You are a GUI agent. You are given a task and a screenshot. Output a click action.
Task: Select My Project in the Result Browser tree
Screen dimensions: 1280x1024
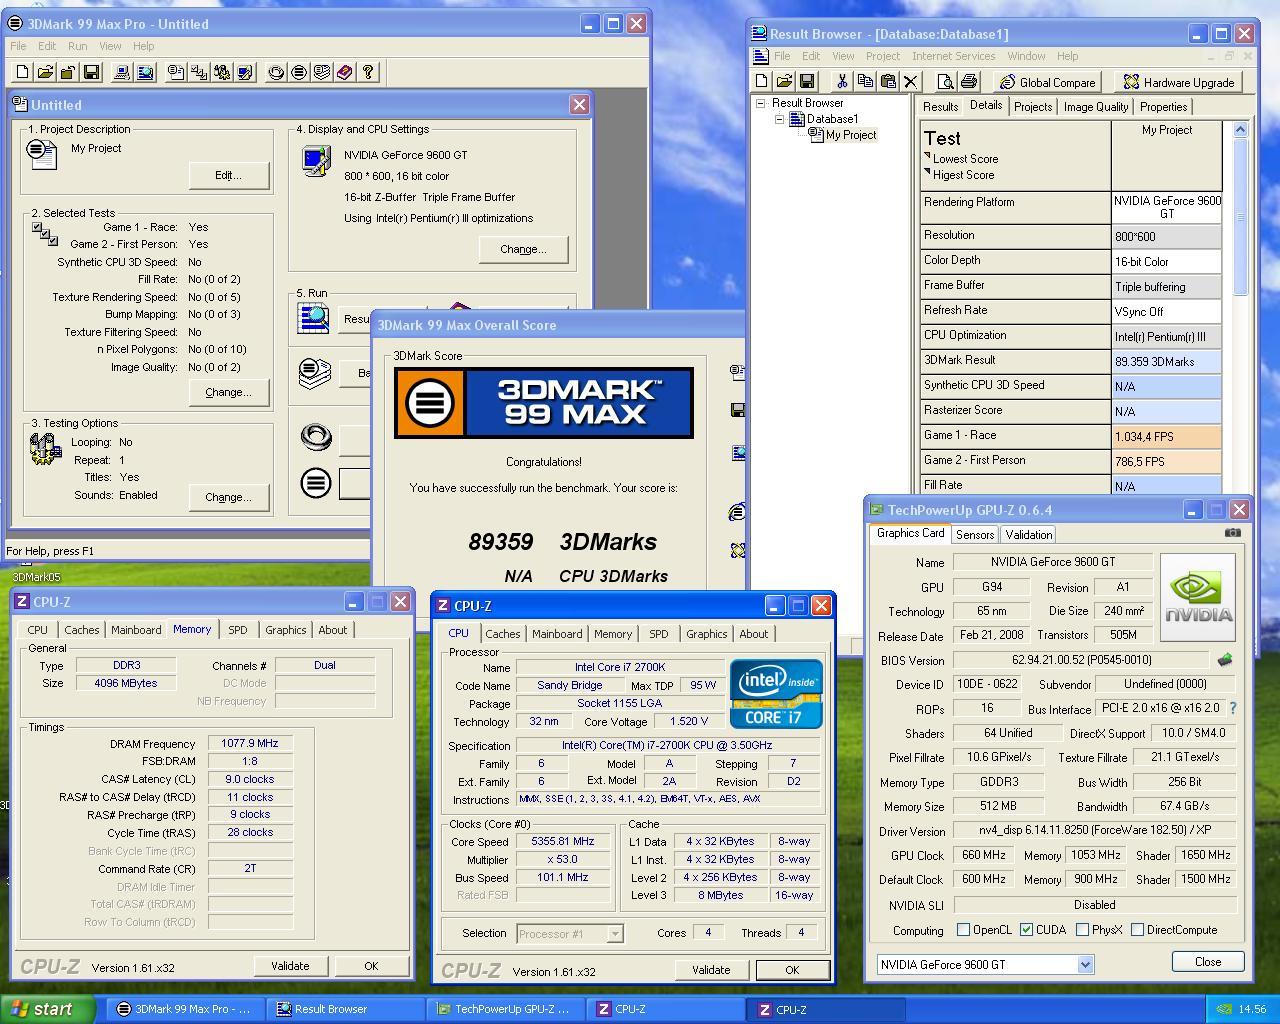pyautogui.click(x=851, y=135)
